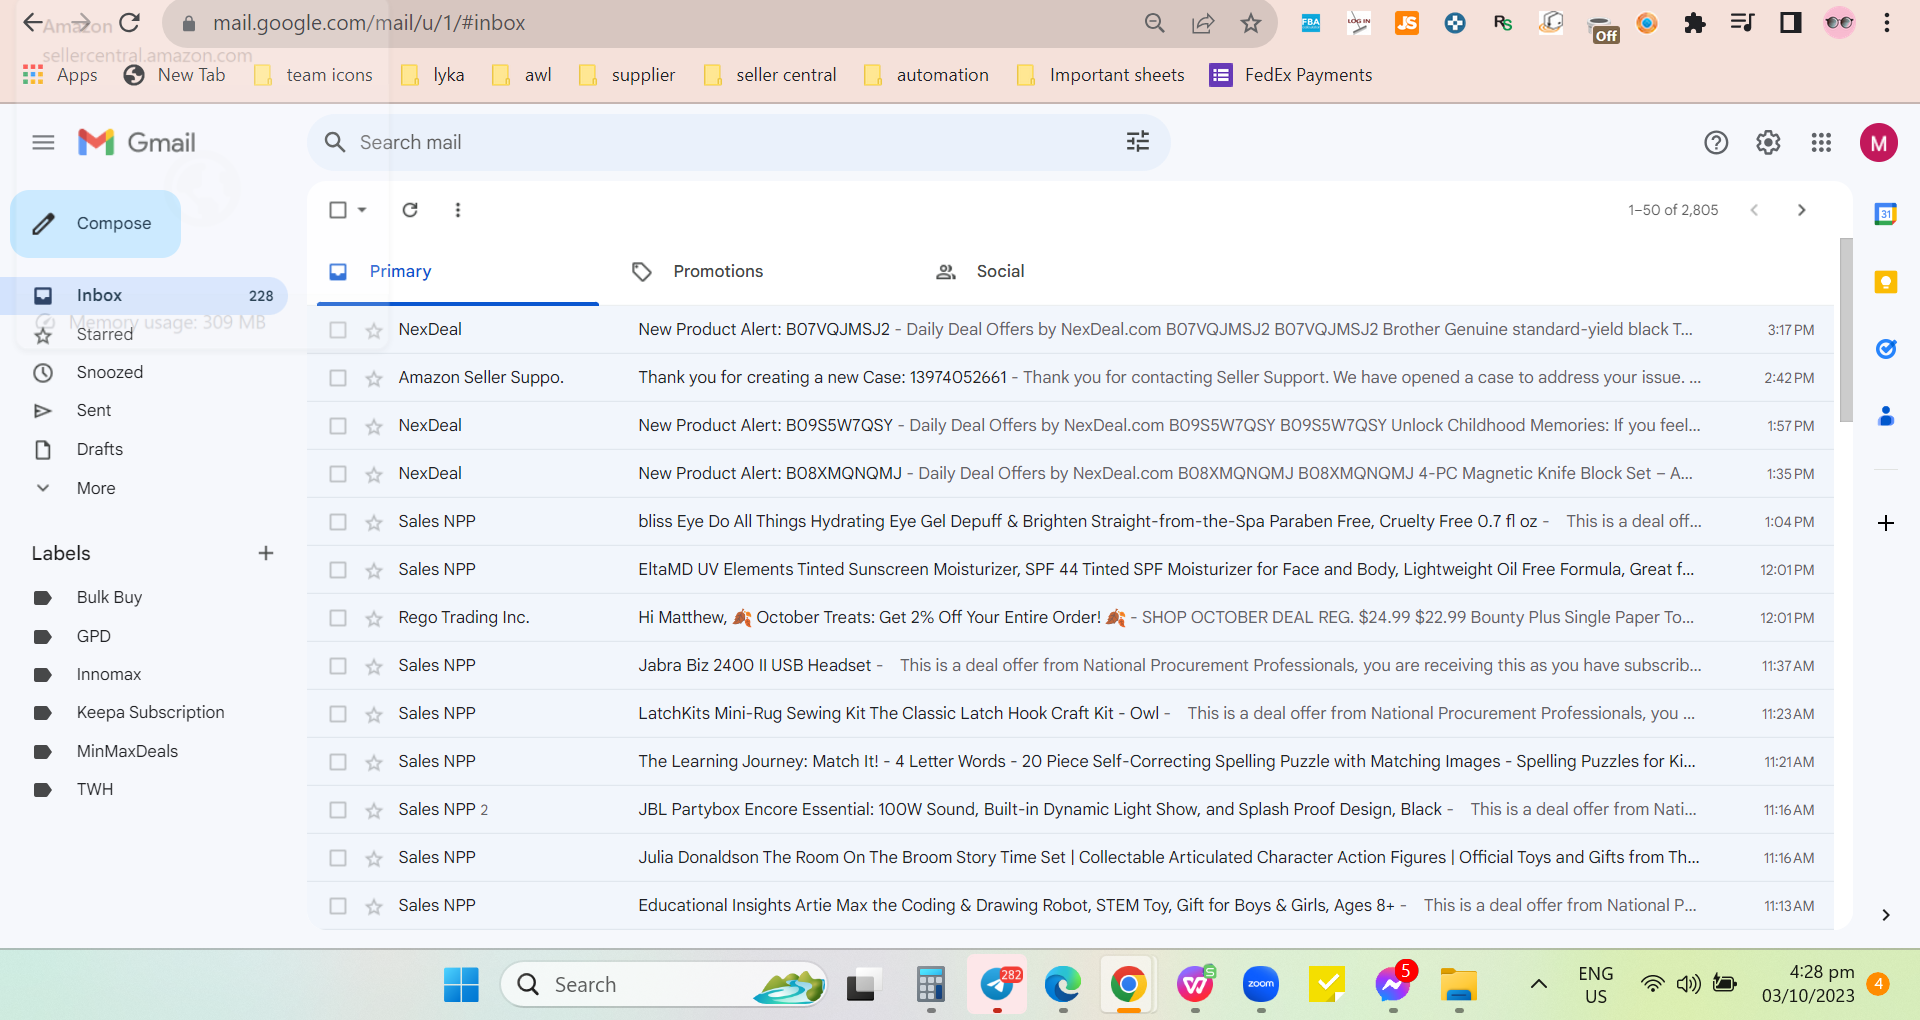Open Google Keep side panel icon
This screenshot has height=1020, width=1920.
pyautogui.click(x=1886, y=282)
